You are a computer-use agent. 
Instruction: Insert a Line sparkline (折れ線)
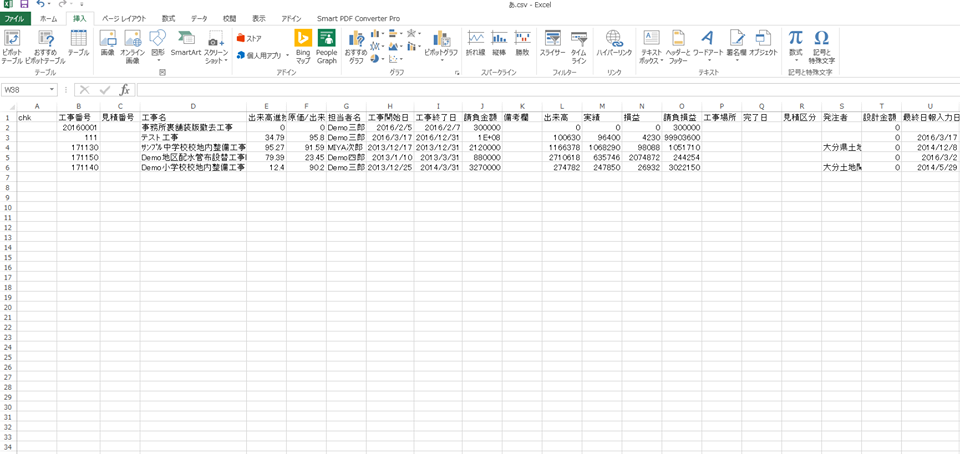(x=476, y=43)
